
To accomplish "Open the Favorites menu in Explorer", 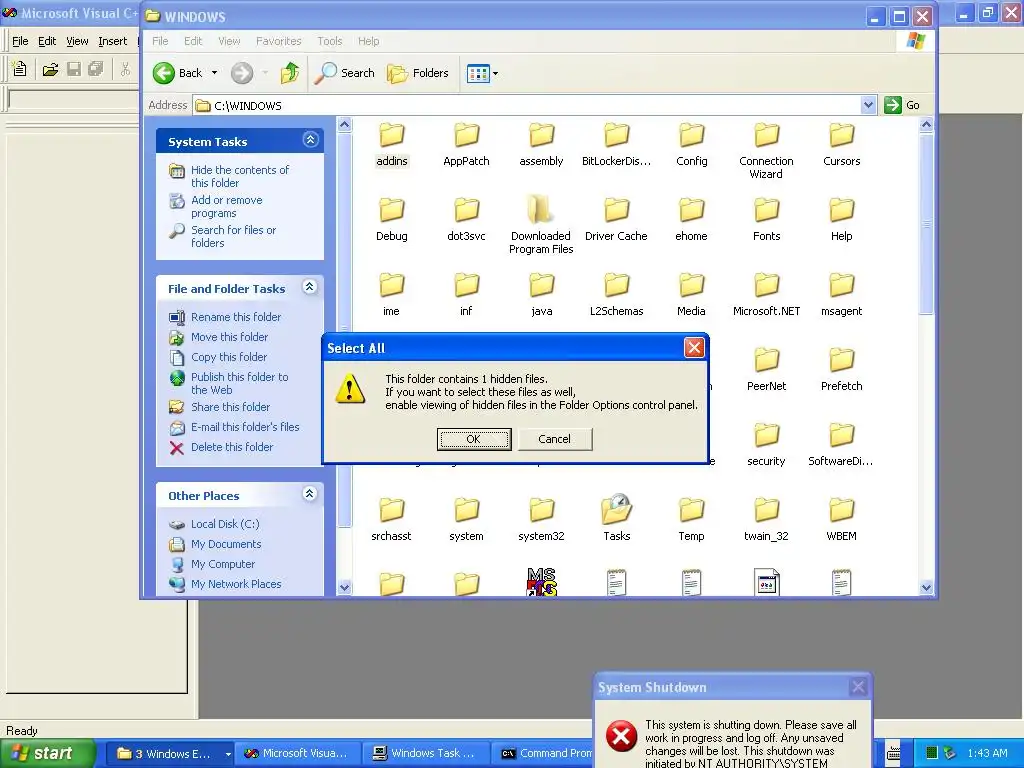I will coord(279,41).
